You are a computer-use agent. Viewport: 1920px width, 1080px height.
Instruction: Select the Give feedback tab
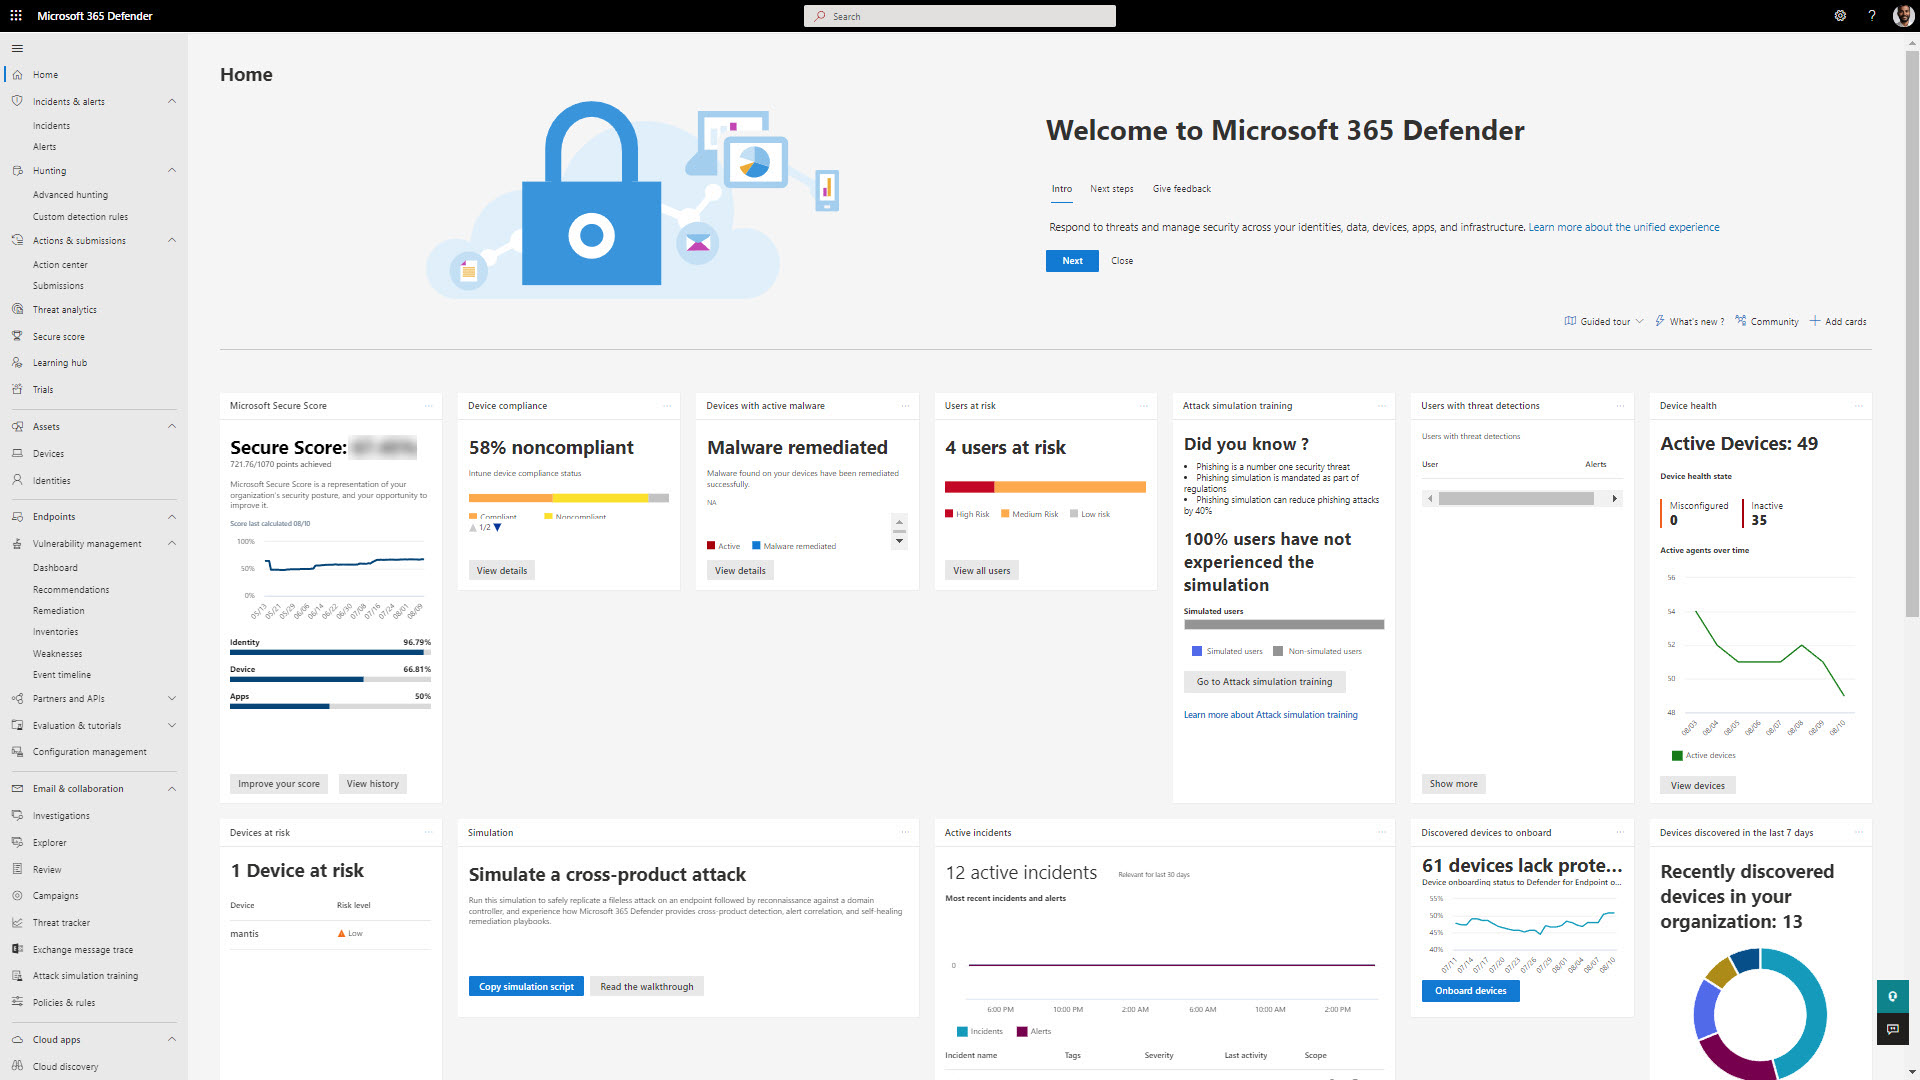[x=1181, y=189]
